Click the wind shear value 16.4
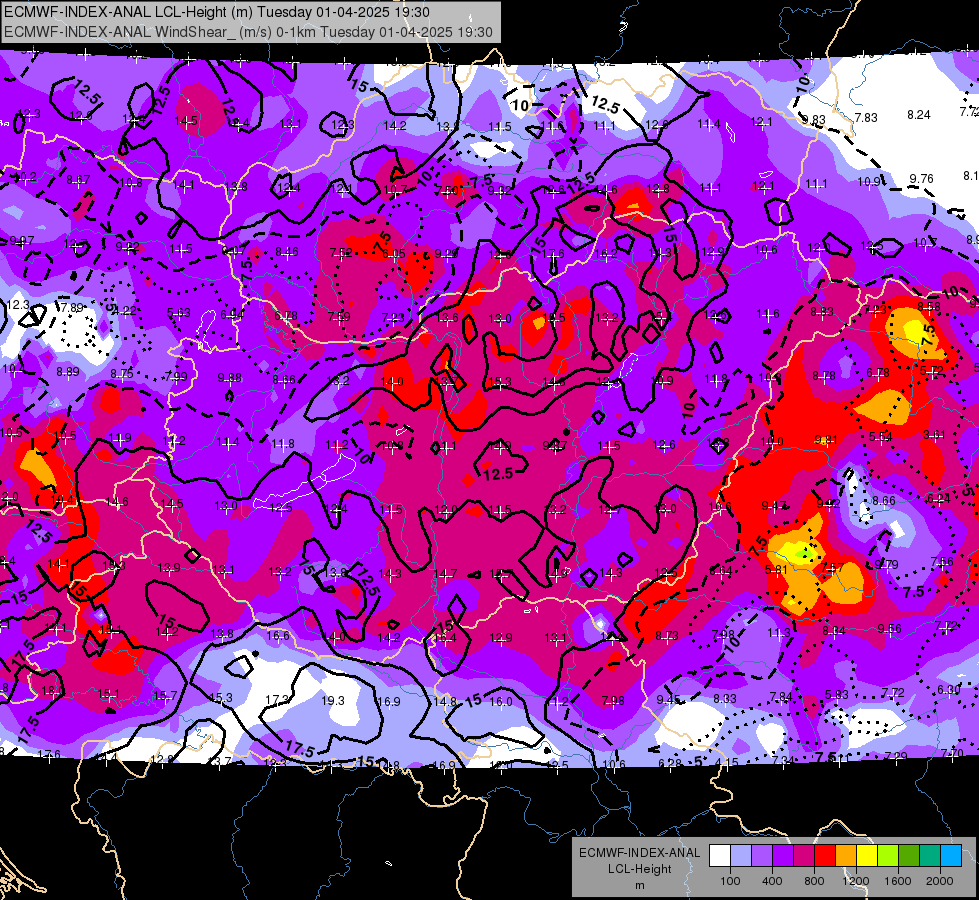979x900 pixels. coord(445,638)
